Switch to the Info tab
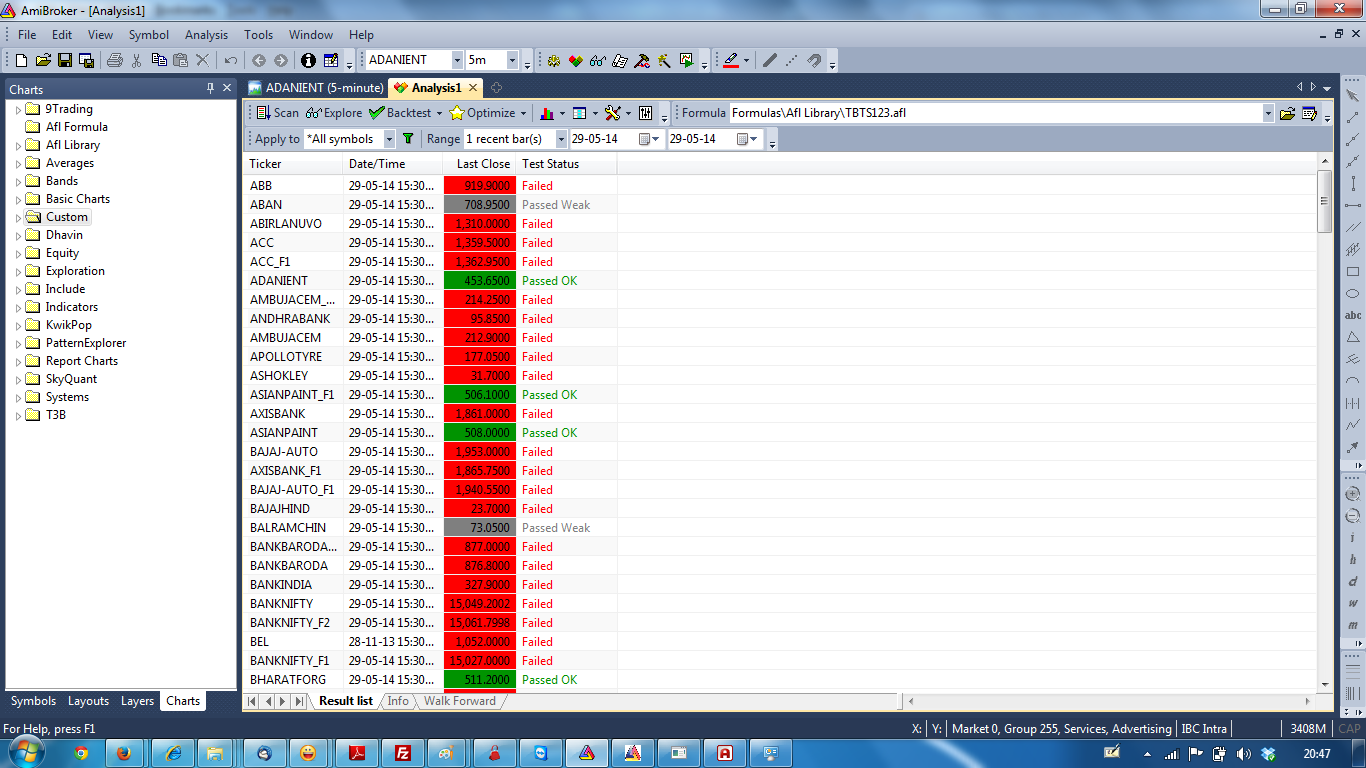Screen dimensions: 1366x768 pyautogui.click(x=398, y=701)
